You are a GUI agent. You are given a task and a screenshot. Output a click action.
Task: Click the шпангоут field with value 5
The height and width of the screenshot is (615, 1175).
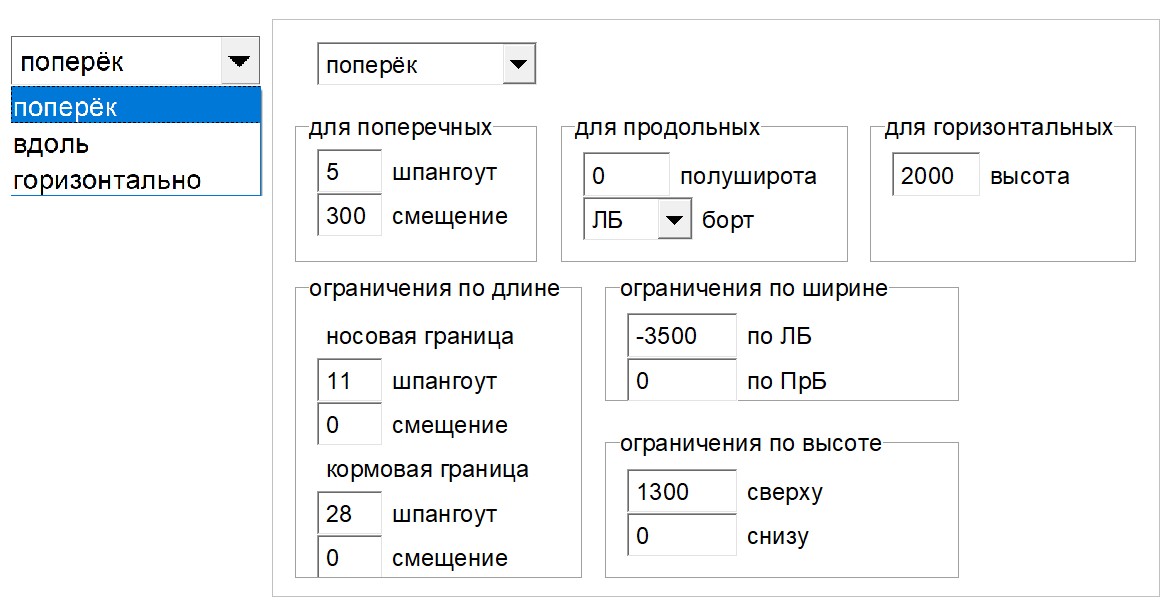(349, 172)
